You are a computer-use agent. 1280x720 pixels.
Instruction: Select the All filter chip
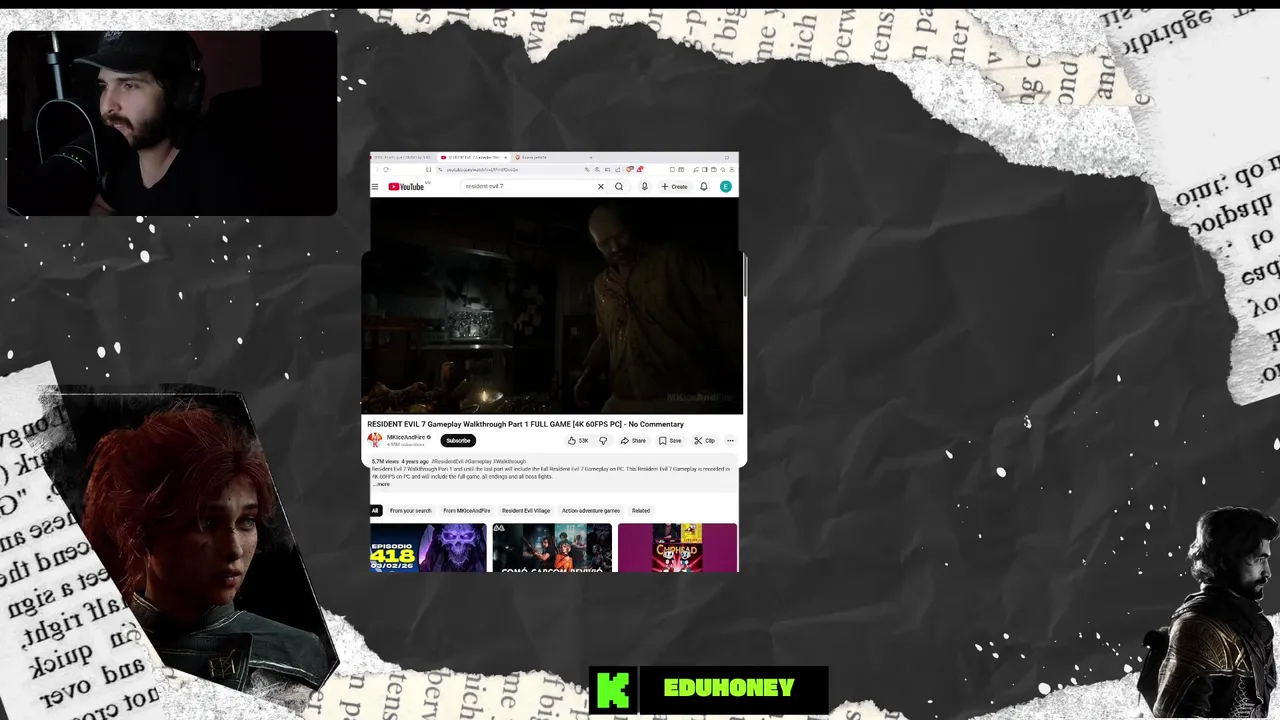point(375,511)
